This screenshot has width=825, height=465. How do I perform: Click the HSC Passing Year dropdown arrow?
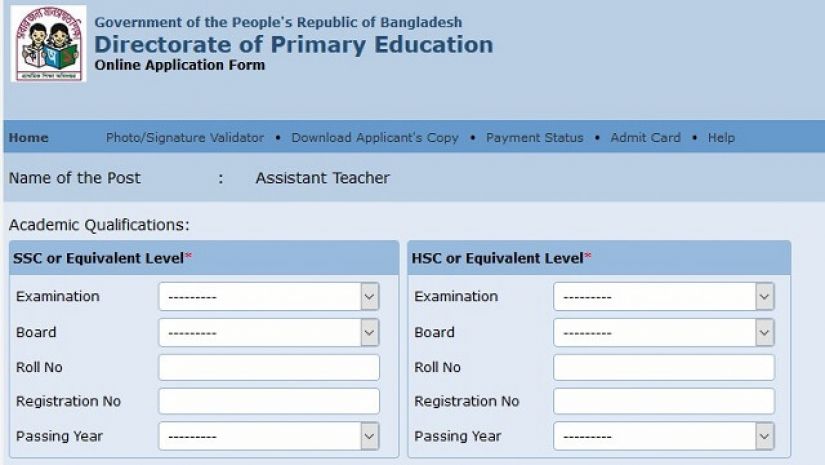tap(765, 436)
